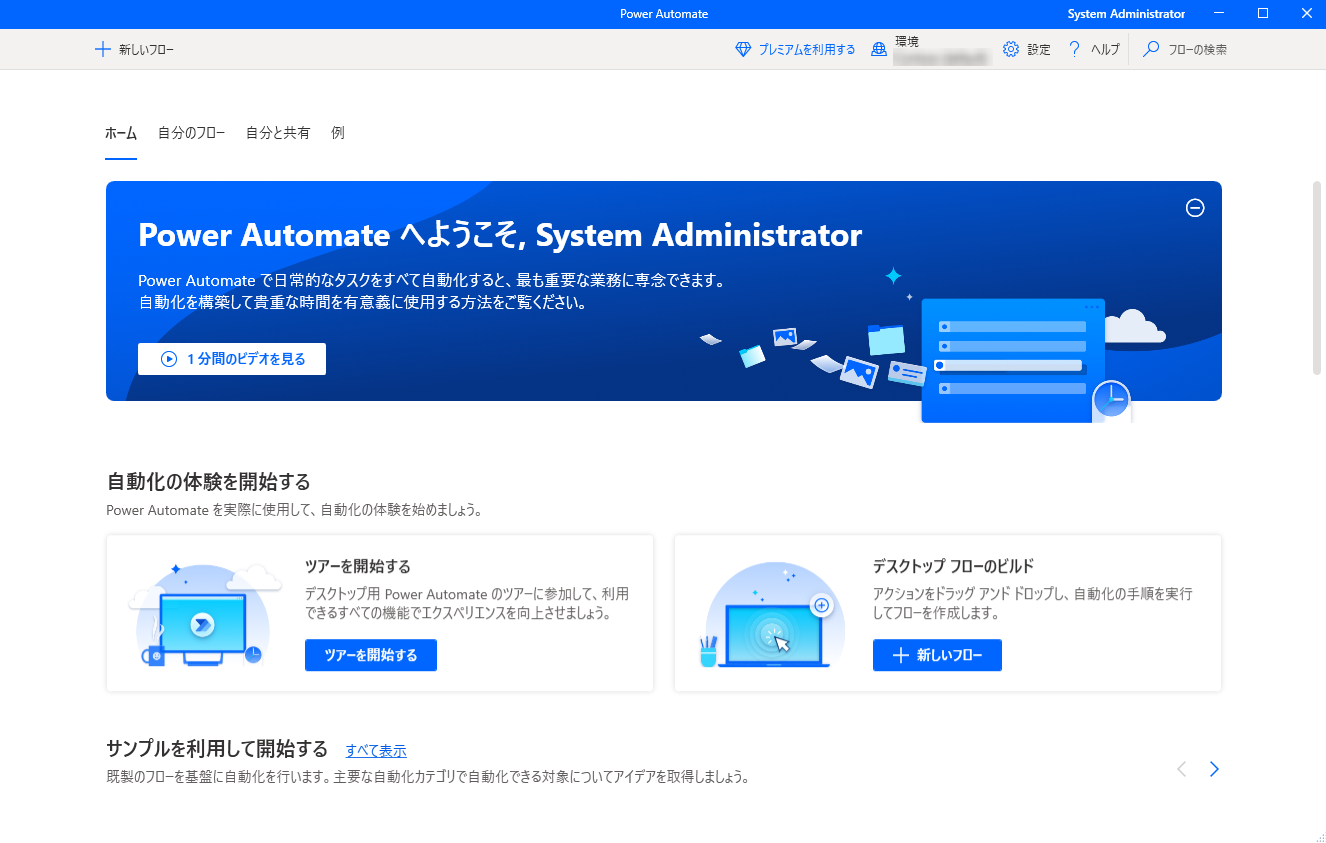Click the ヘルプ question mark icon
1326x843 pixels.
(x=1075, y=49)
